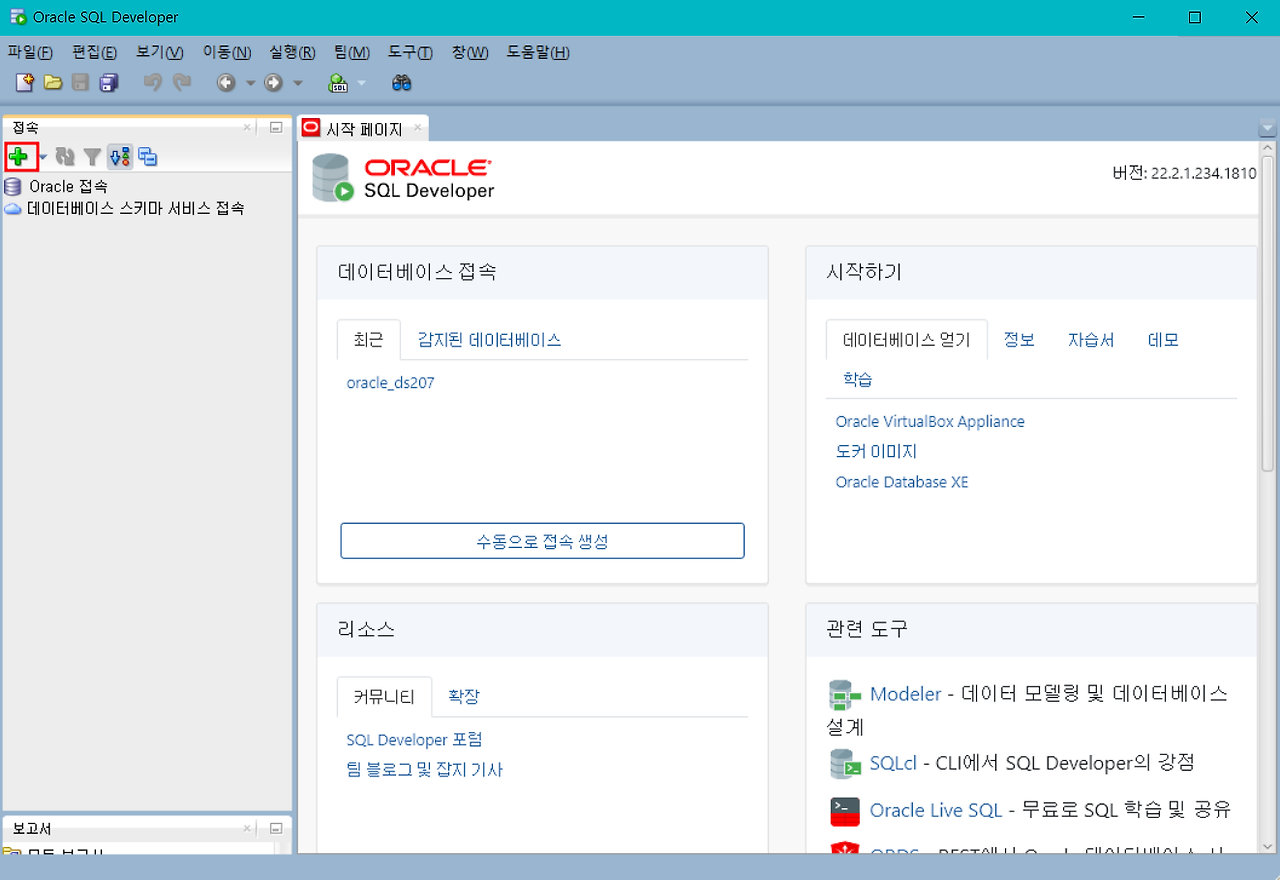This screenshot has height=880, width=1280.
Task: Open the 도커 이미지 link
Action: [876, 452]
